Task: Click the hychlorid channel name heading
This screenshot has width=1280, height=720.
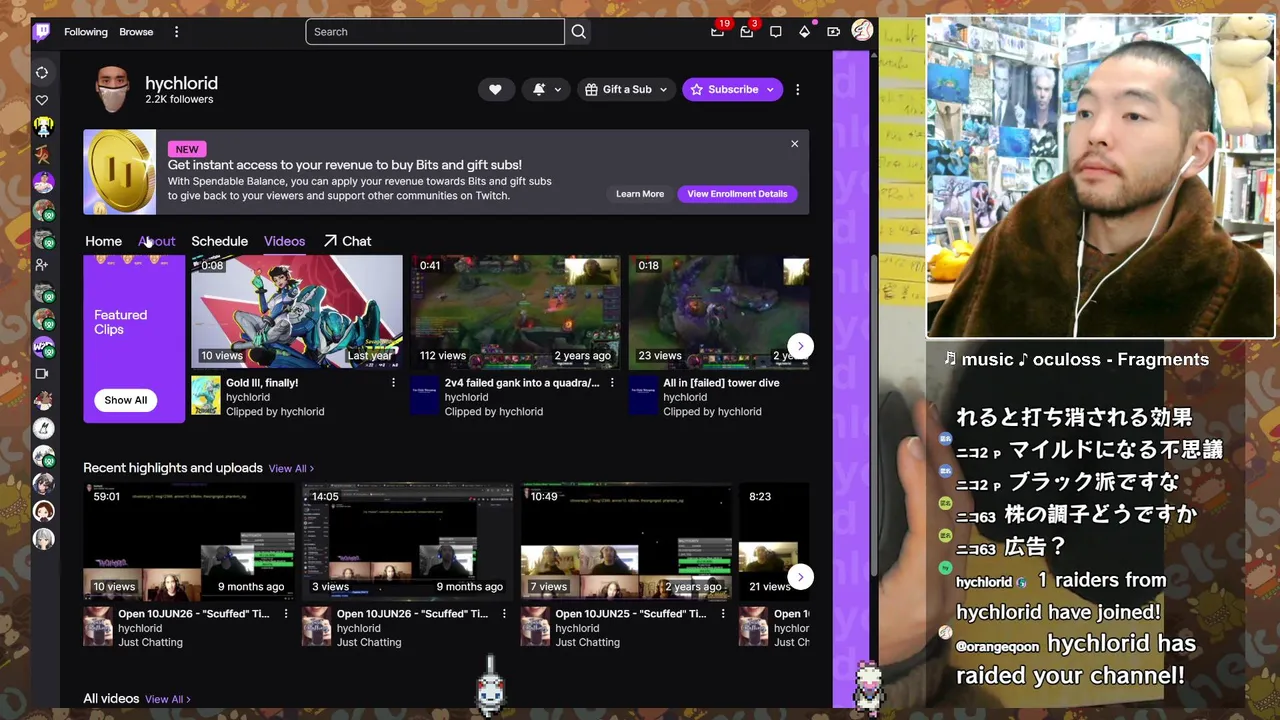Action: pos(181,84)
